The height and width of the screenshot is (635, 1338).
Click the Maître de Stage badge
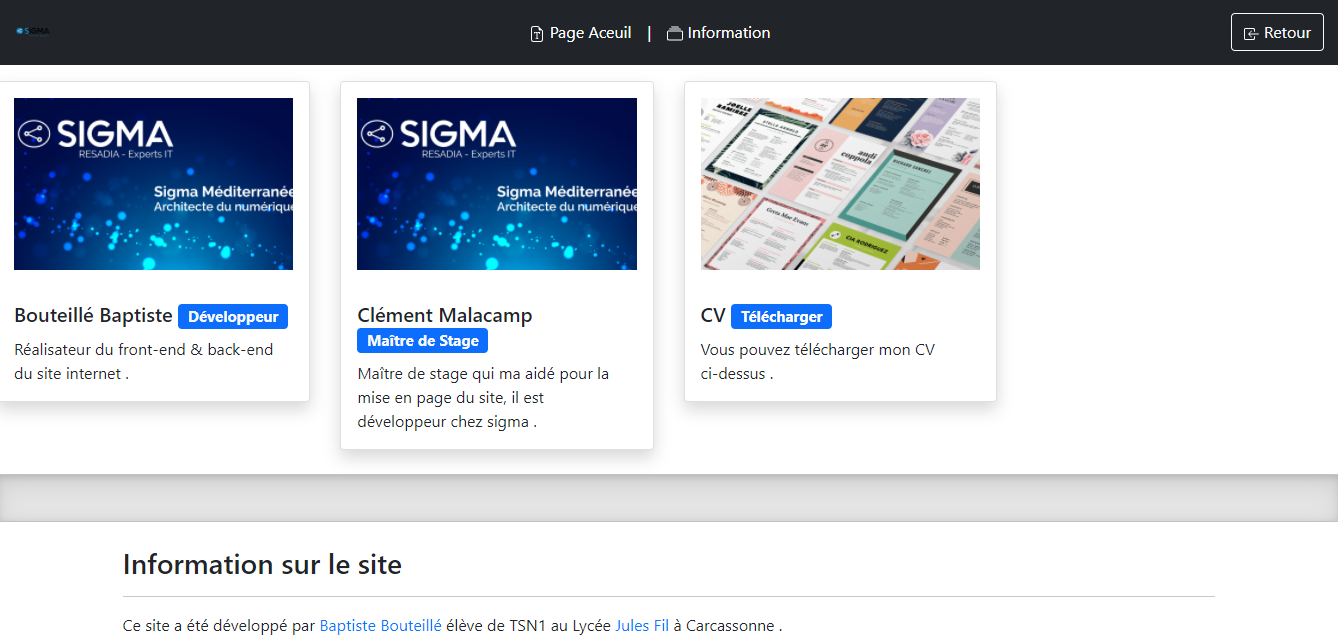(423, 341)
